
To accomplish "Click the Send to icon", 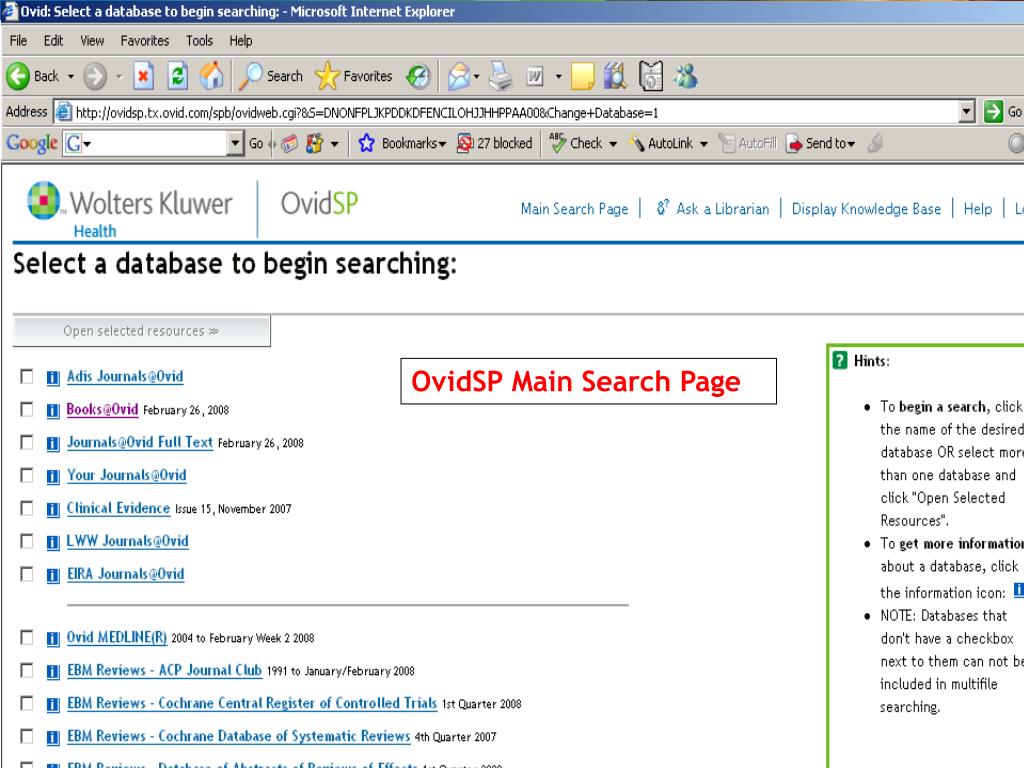I will click(794, 143).
